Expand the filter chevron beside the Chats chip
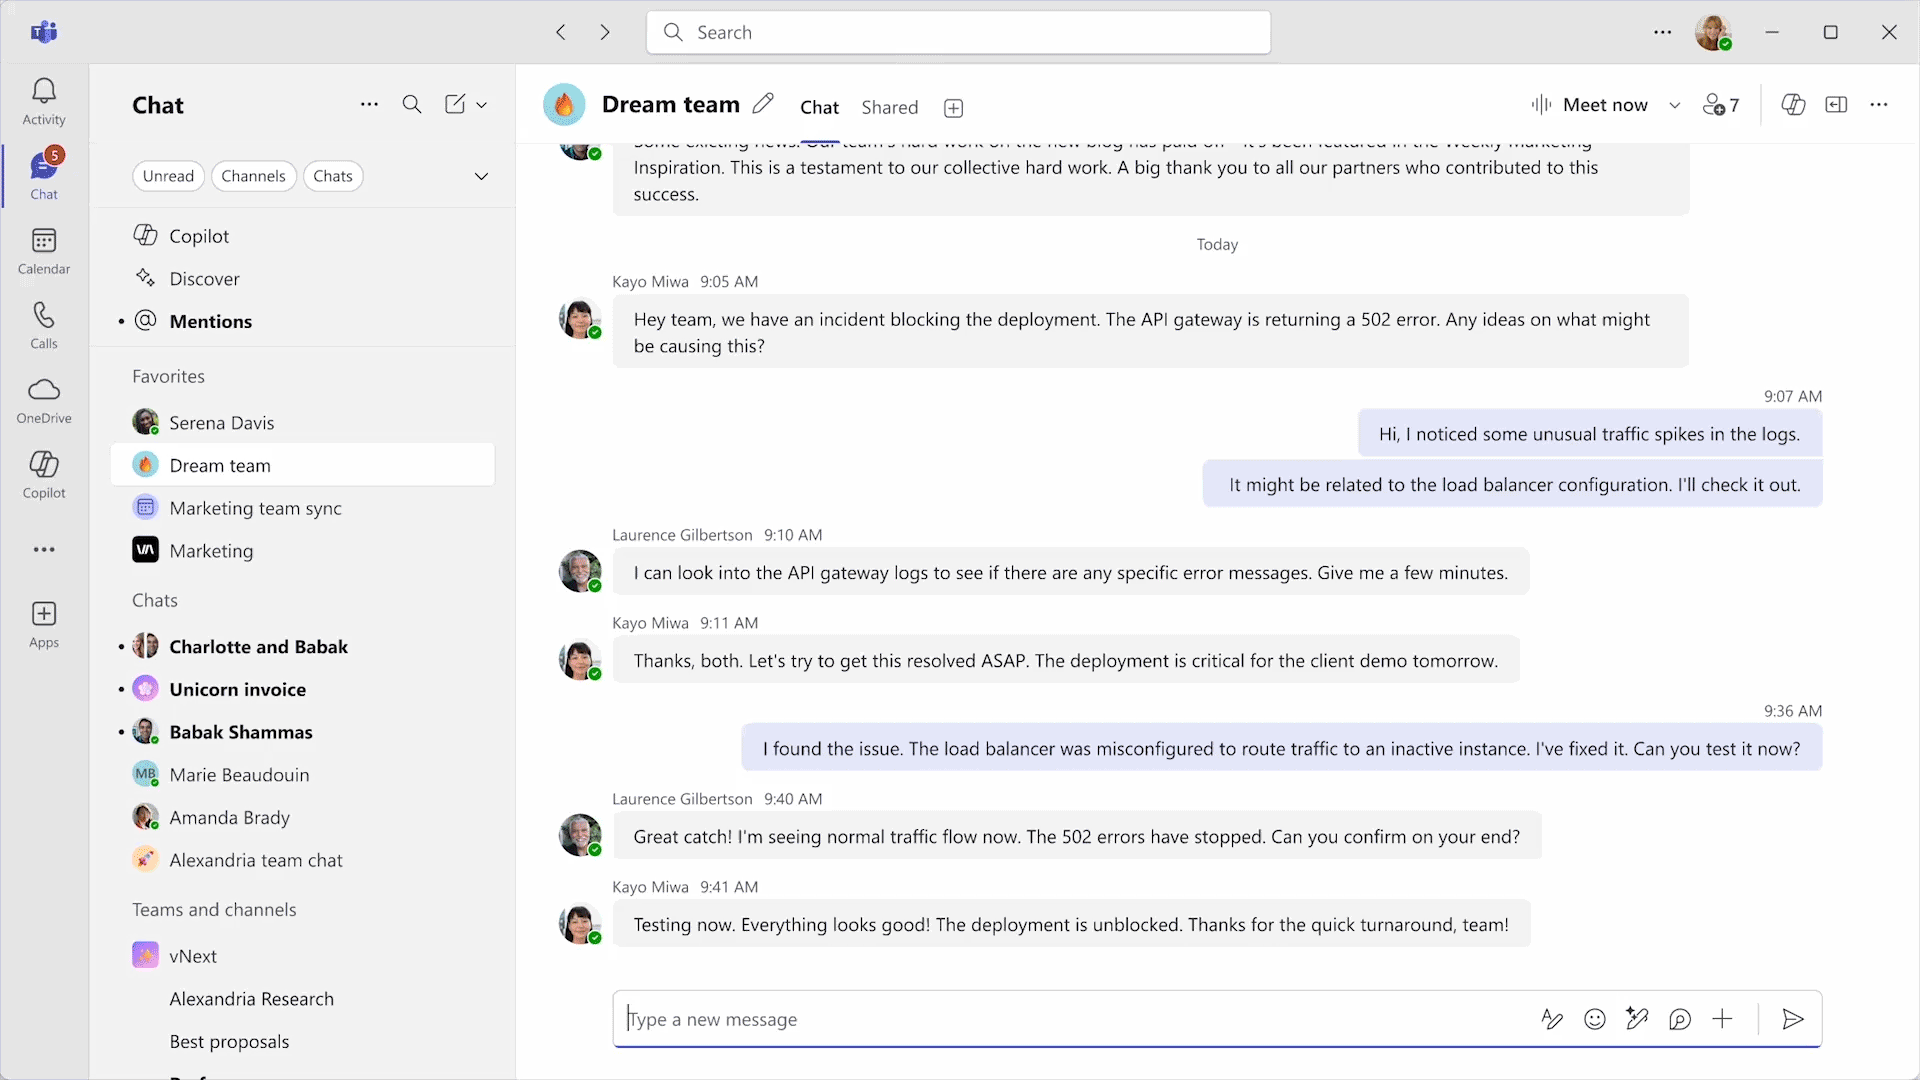The width and height of the screenshot is (1920, 1080). pos(481,176)
